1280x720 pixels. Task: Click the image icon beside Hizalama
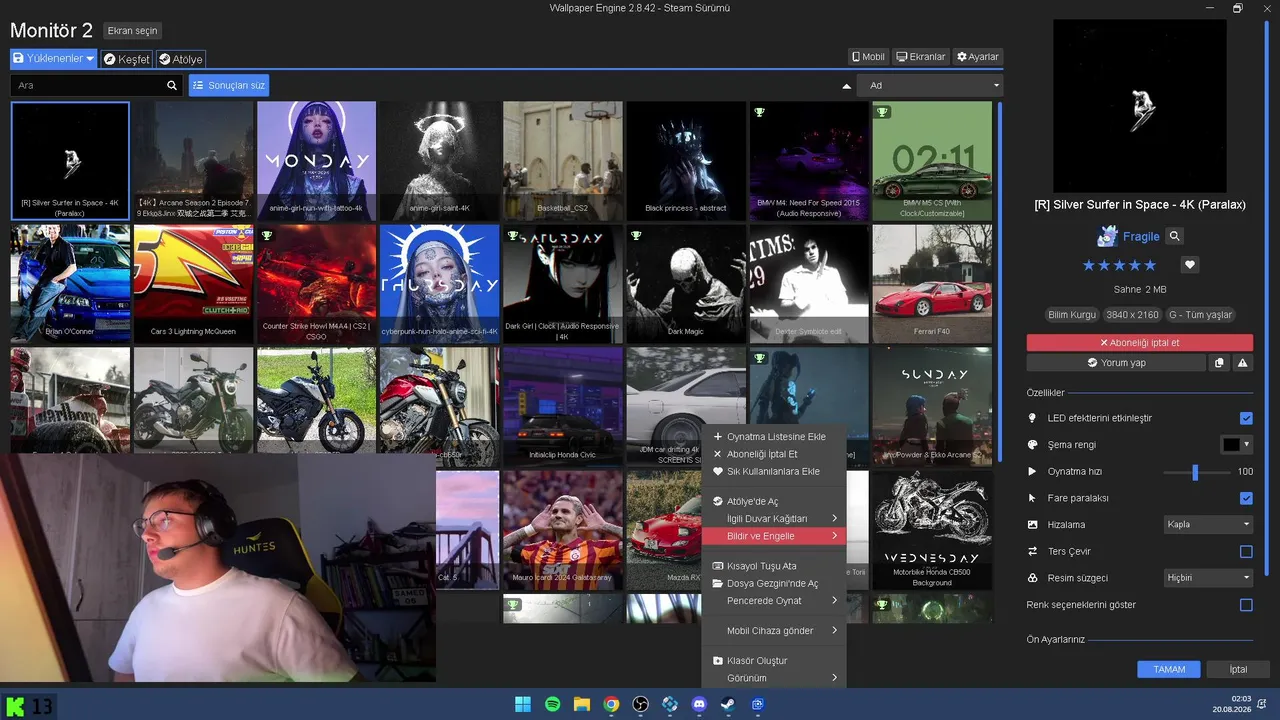(x=1033, y=524)
